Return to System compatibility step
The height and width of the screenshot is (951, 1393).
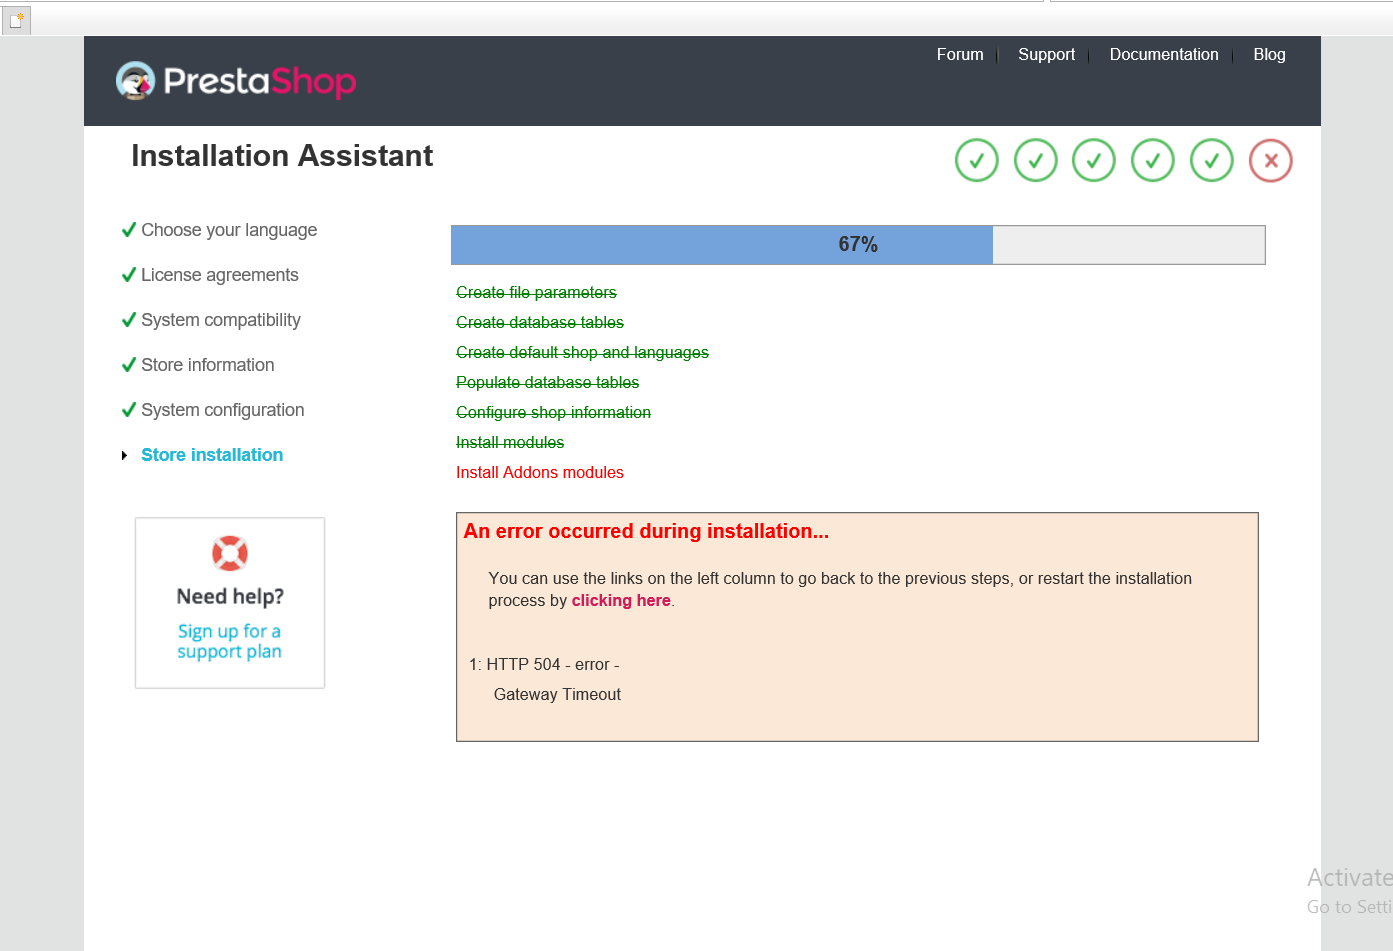[221, 320]
